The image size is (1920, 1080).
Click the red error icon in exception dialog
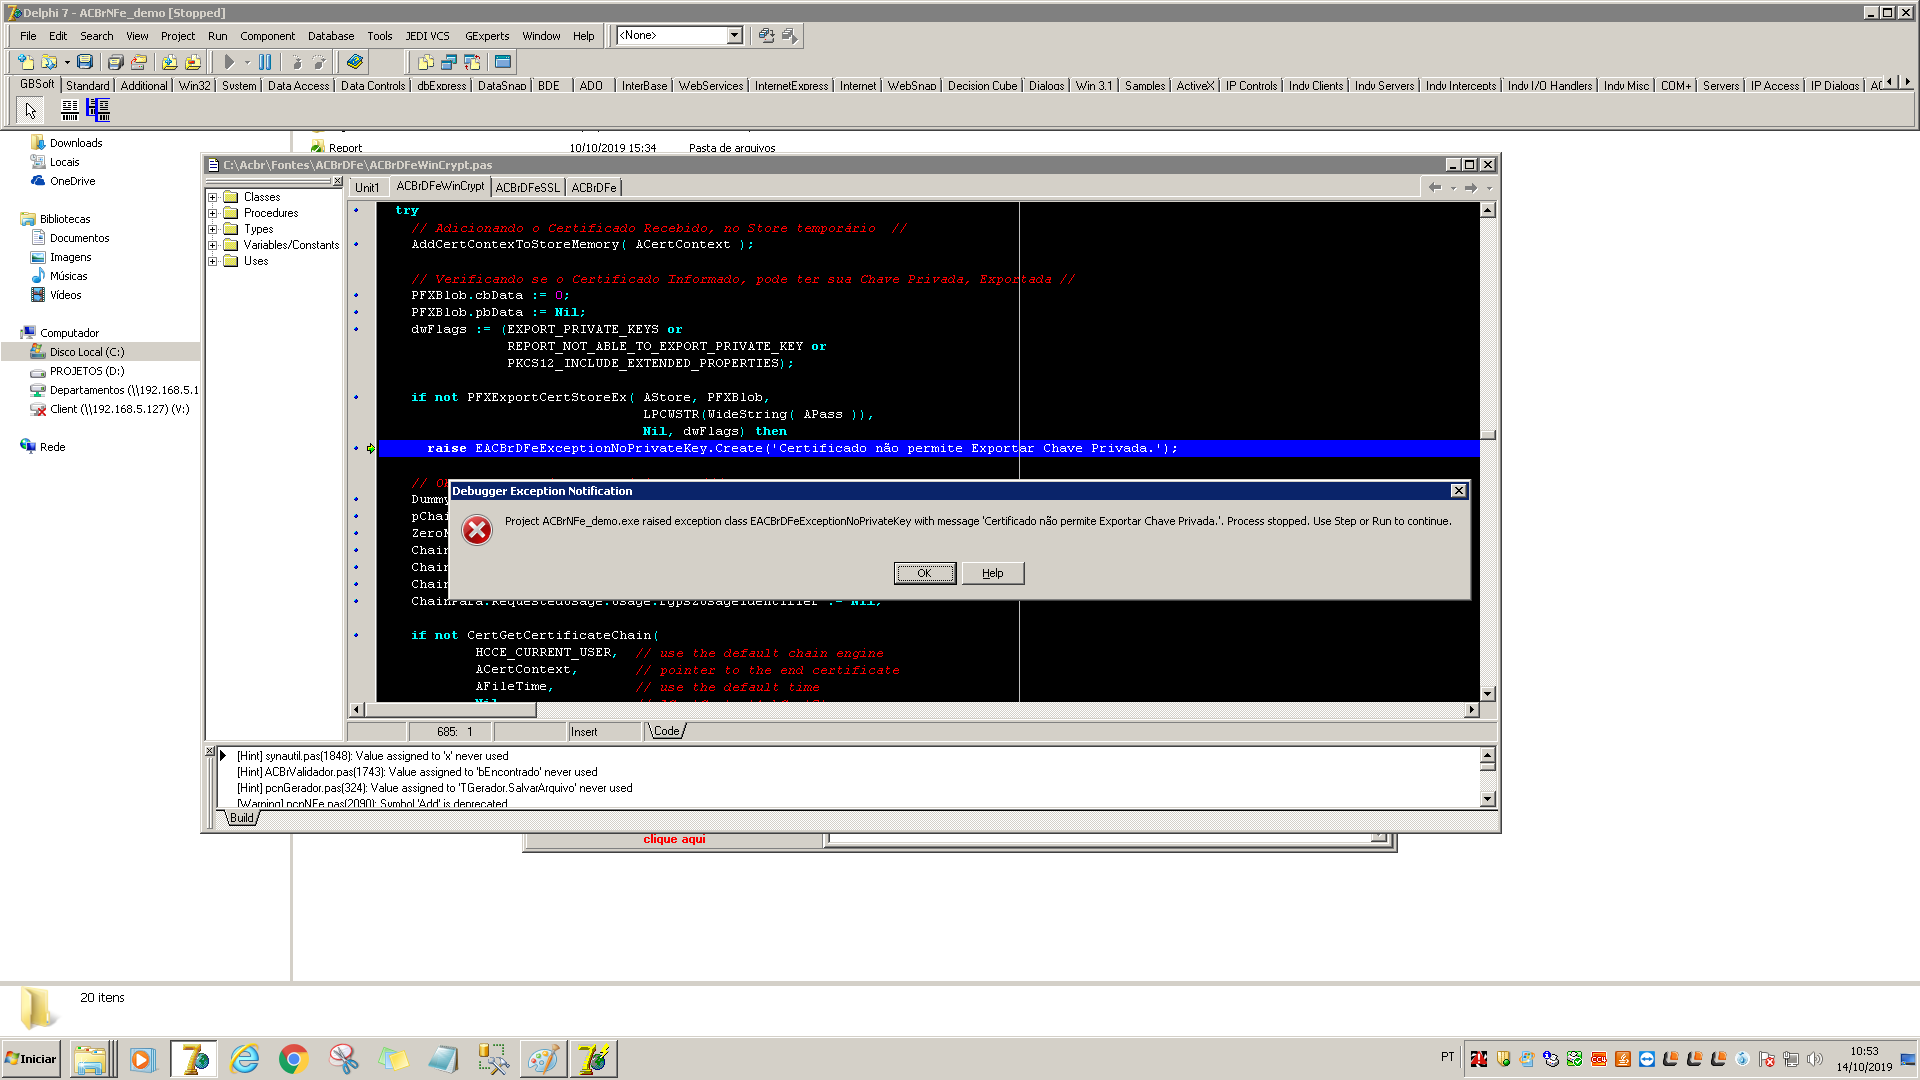click(477, 530)
